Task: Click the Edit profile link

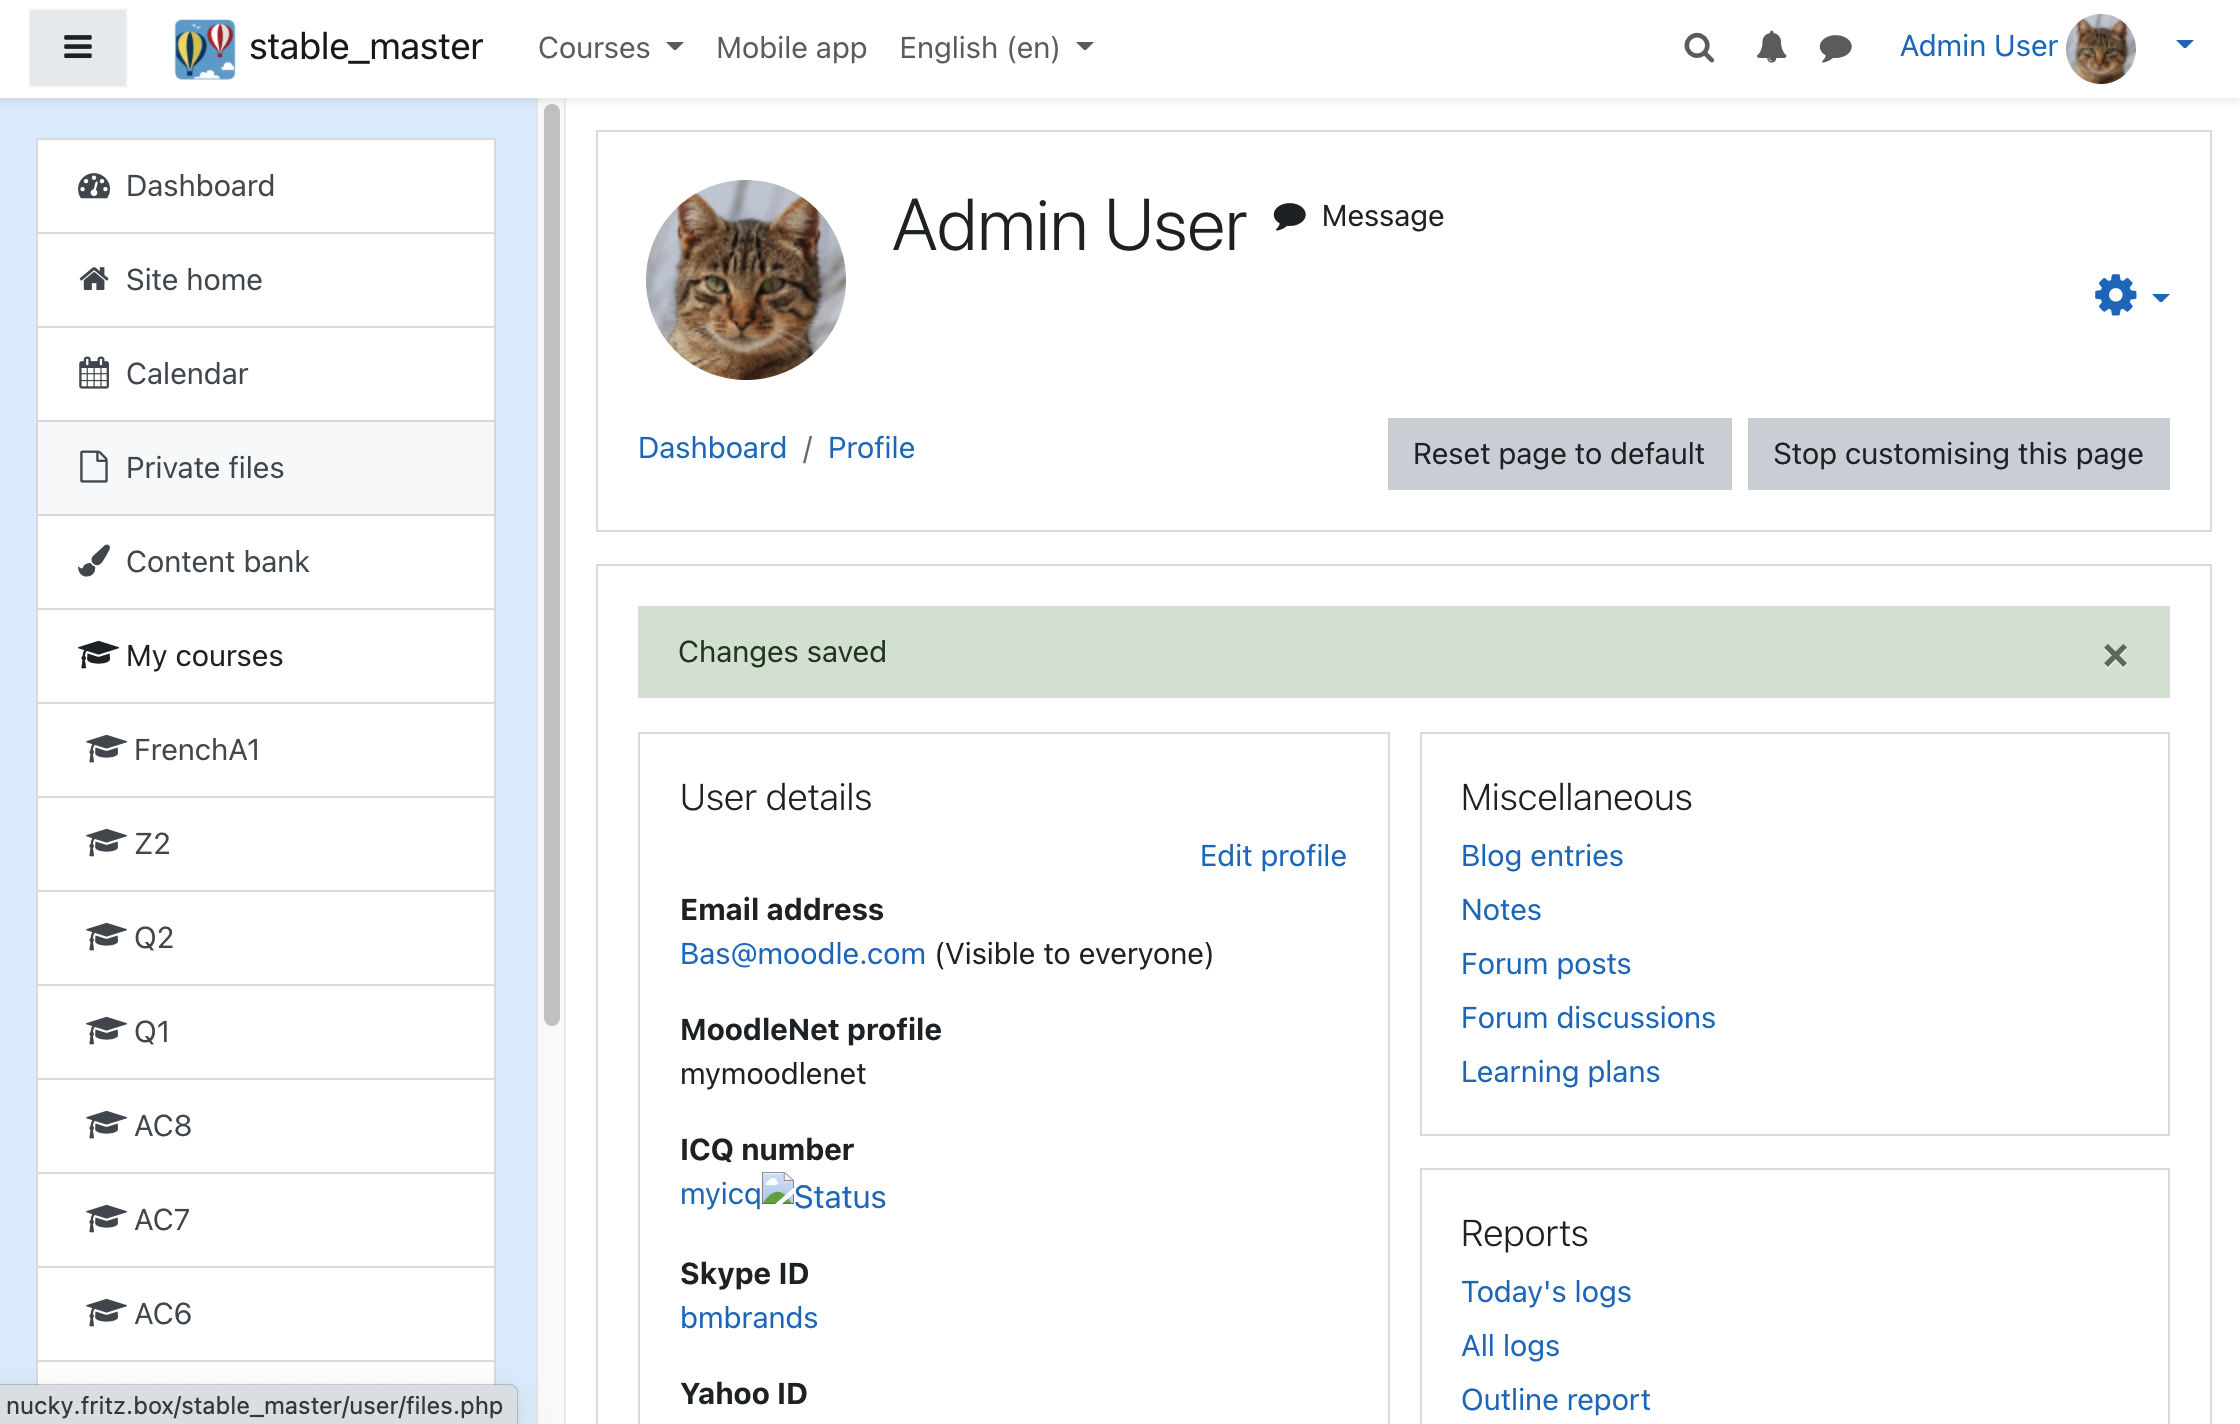Action: click(x=1273, y=856)
